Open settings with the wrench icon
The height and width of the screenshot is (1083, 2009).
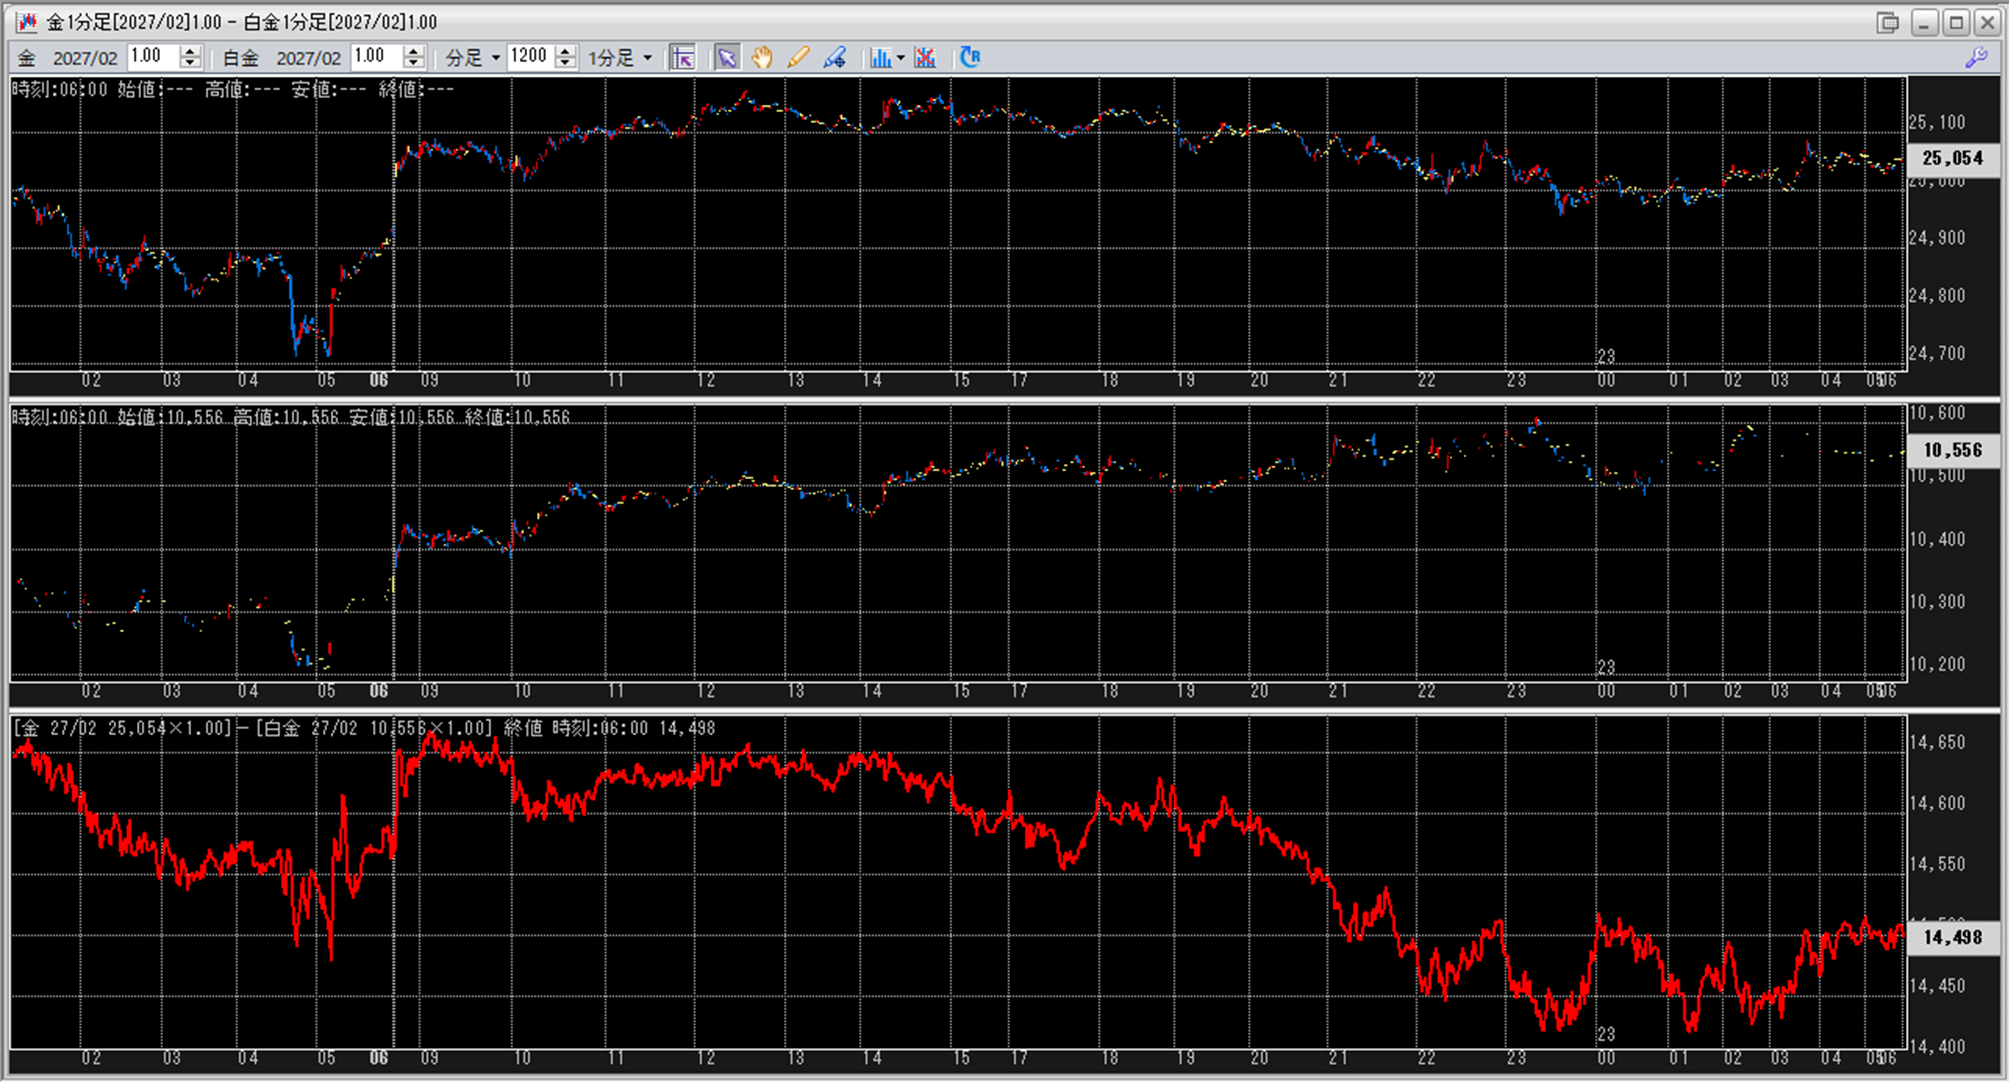pos(1976,58)
